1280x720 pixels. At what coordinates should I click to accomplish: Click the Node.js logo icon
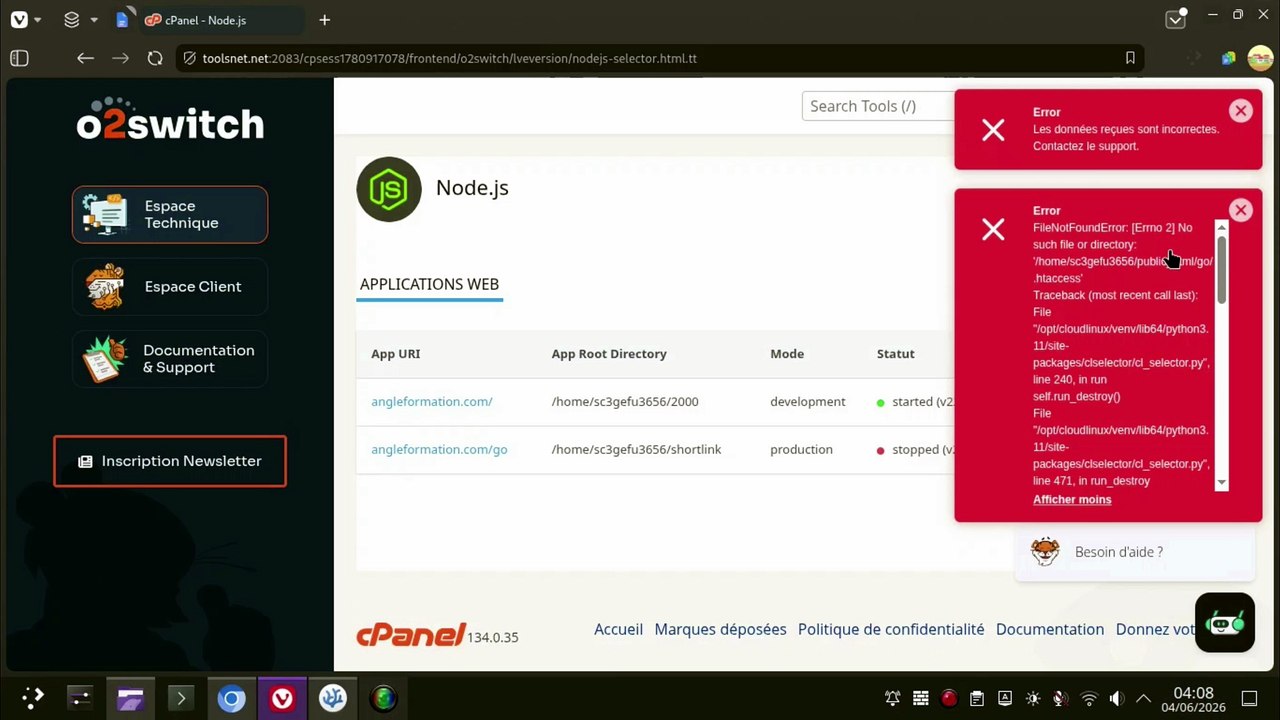tap(389, 189)
